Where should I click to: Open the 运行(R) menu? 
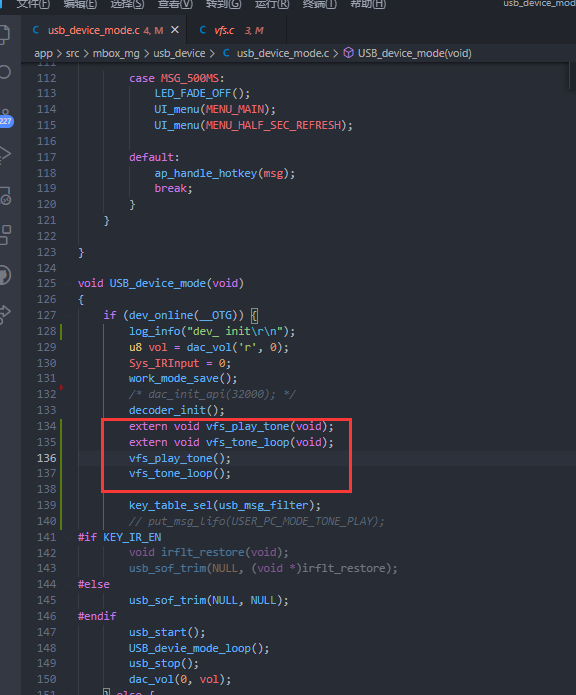pyautogui.click(x=272, y=4)
